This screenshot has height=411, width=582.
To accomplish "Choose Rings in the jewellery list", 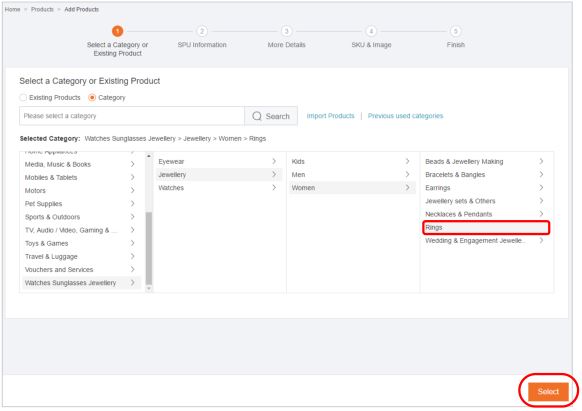I will pyautogui.click(x=486, y=227).
